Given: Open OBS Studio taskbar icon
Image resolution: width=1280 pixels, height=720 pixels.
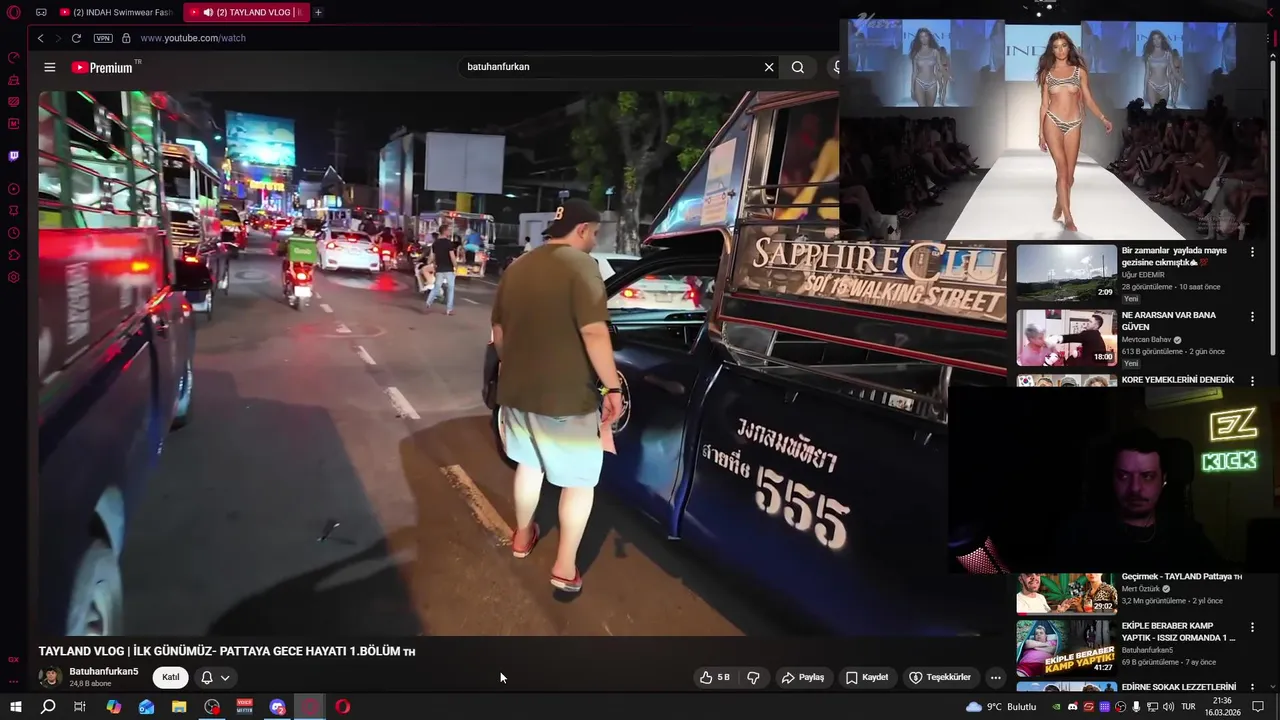Looking at the screenshot, I should click(212, 707).
